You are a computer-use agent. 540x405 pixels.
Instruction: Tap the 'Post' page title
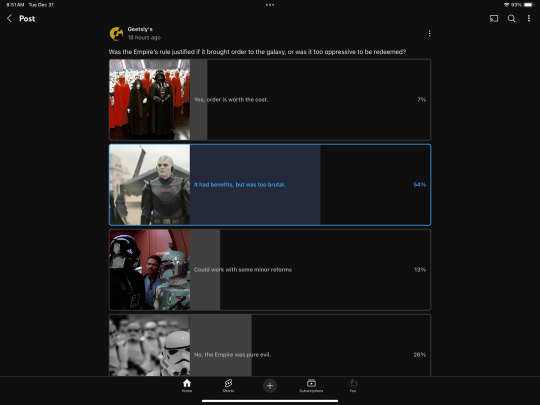(27, 19)
